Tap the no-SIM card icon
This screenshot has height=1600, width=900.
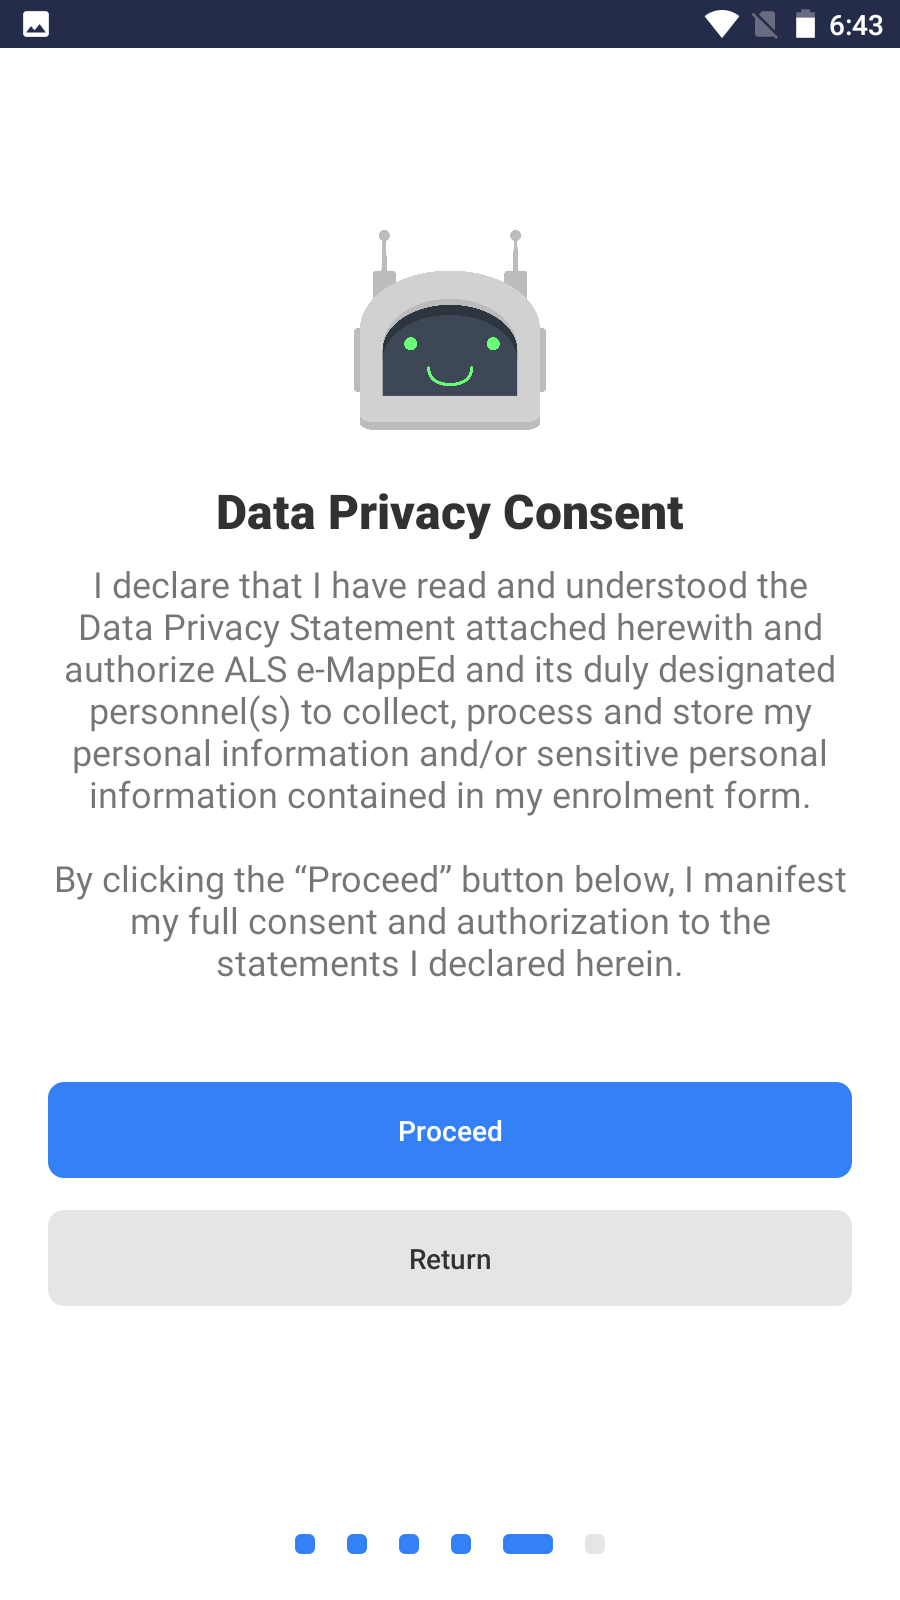pyautogui.click(x=765, y=24)
